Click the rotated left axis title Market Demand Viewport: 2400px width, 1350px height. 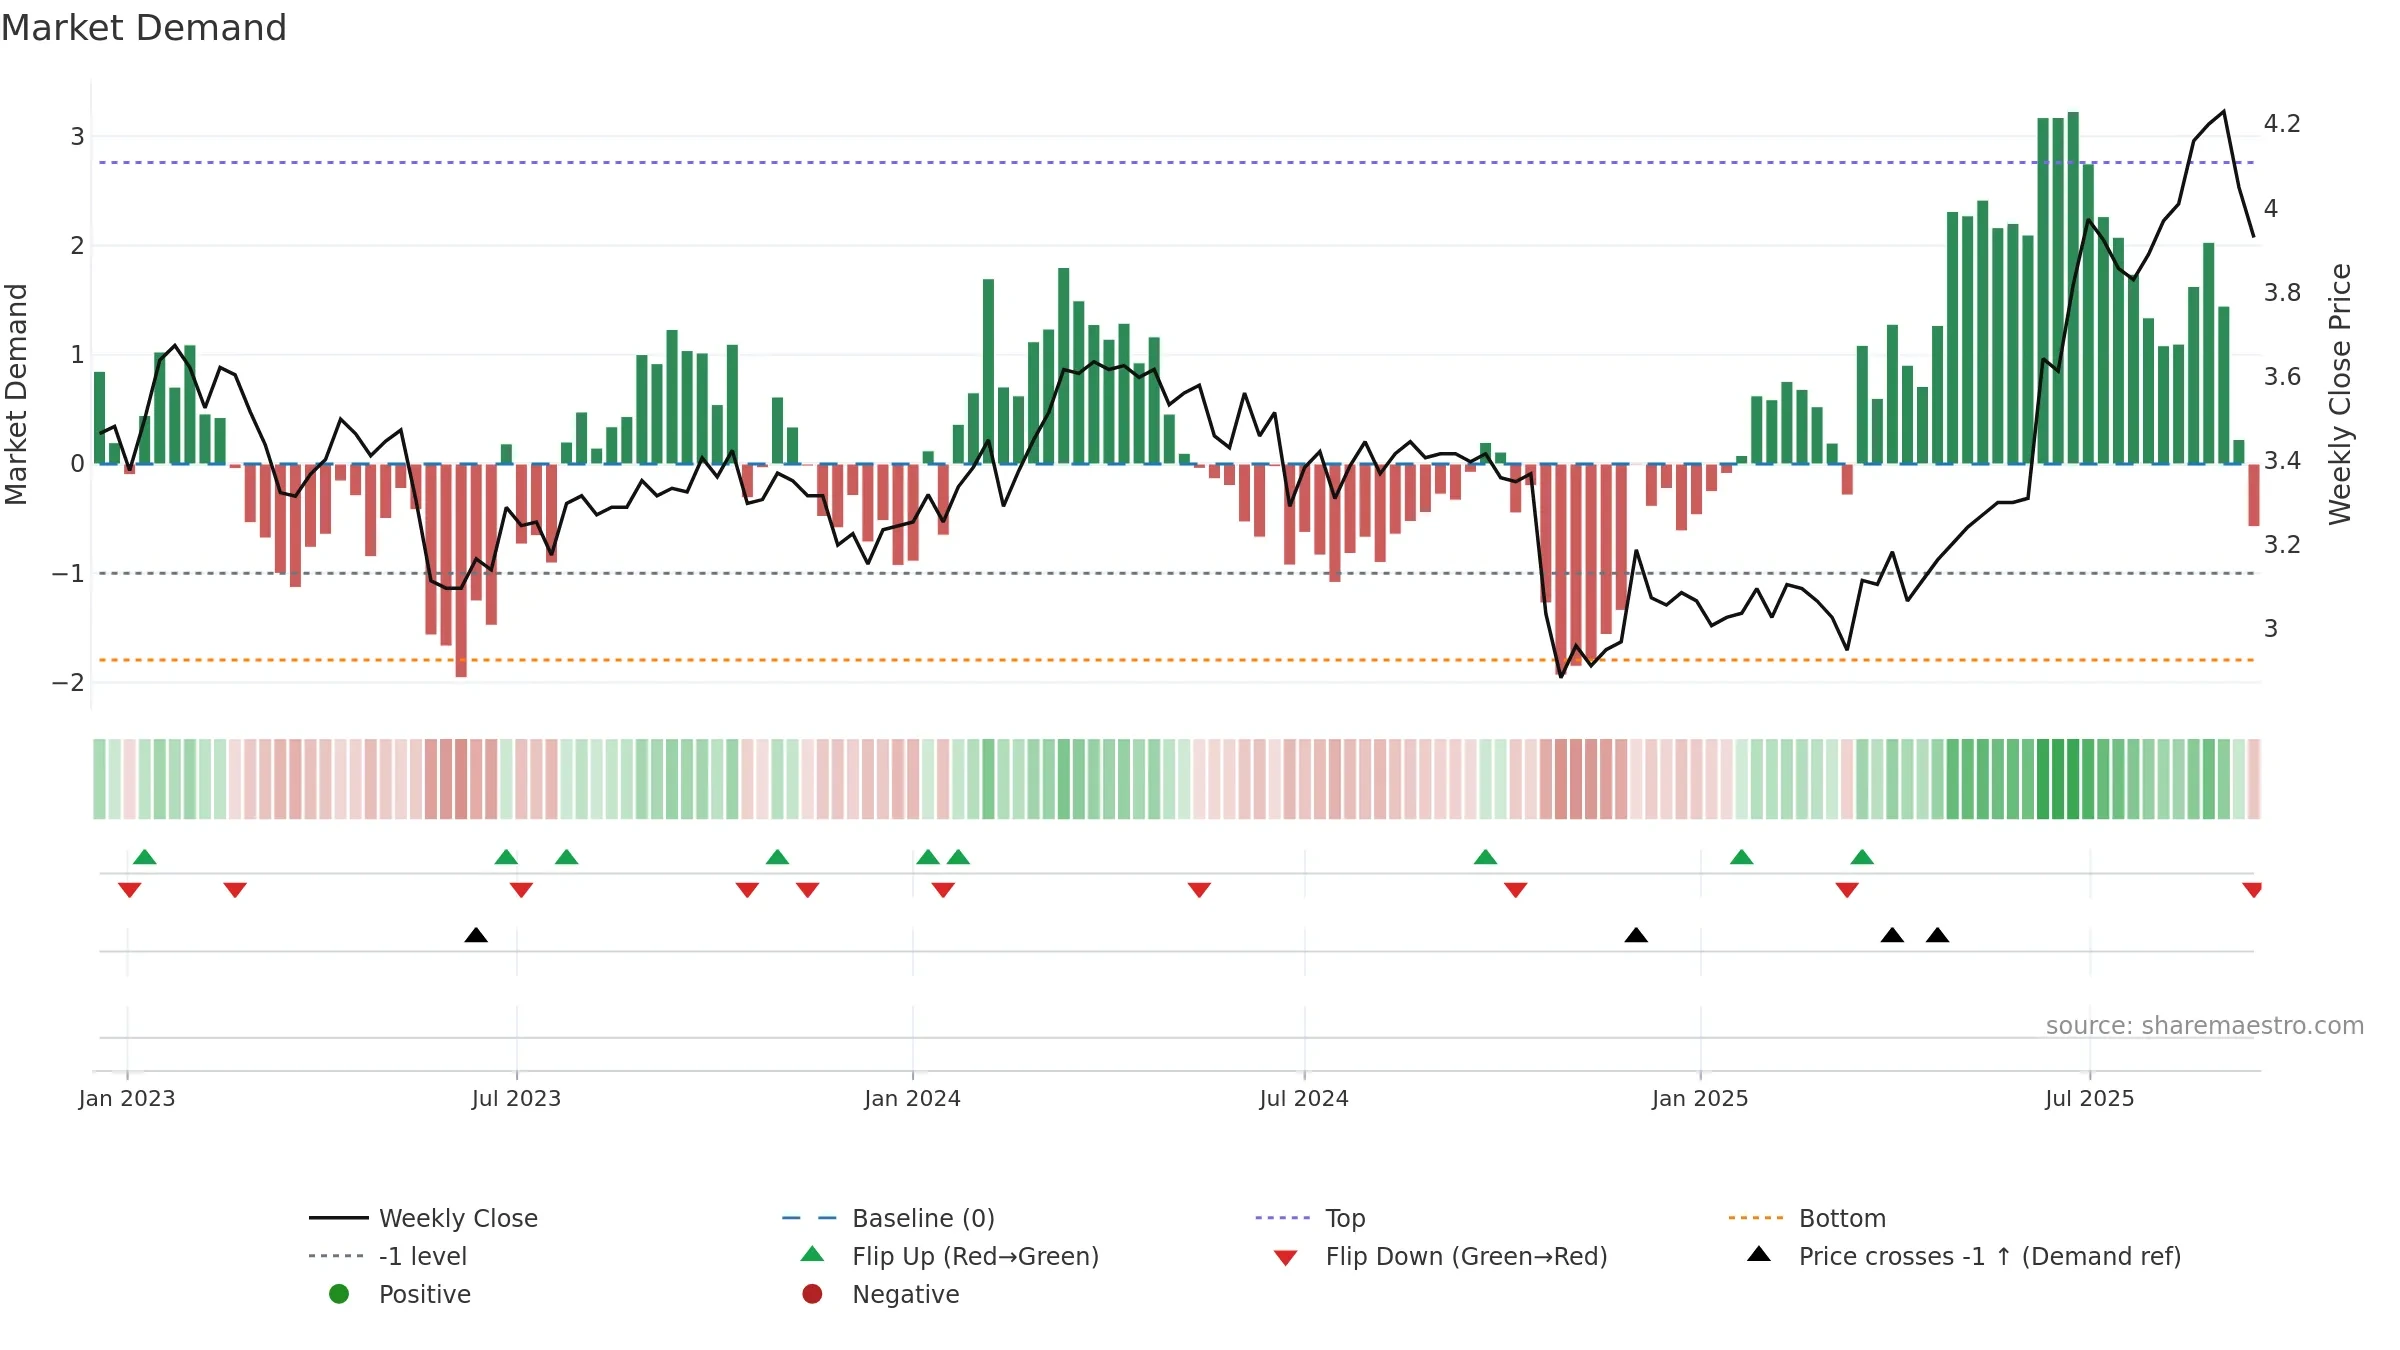[x=16, y=394]
